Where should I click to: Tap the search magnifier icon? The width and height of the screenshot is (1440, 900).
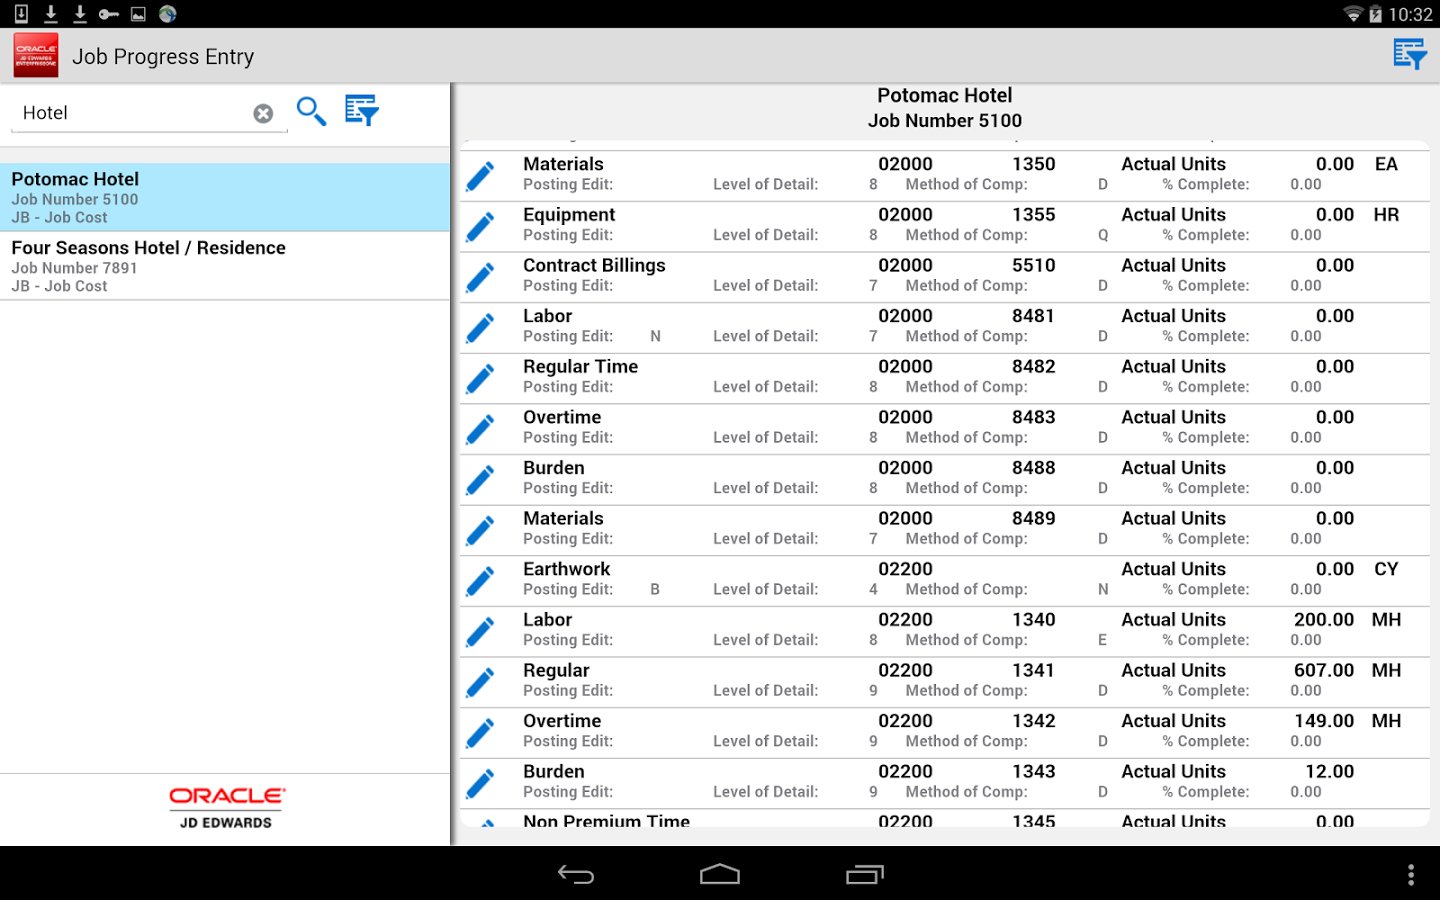click(x=311, y=111)
